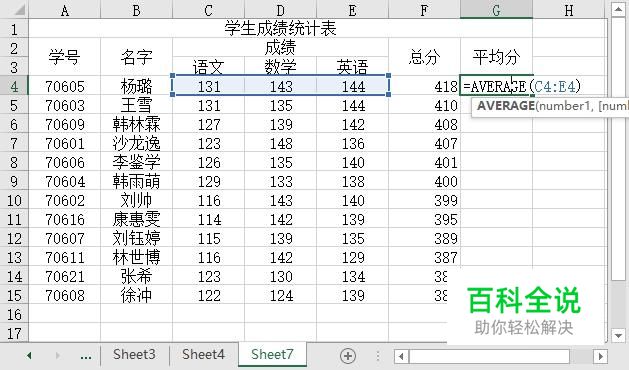Click the name 韩雨萌
Image resolution: width=629 pixels, height=370 pixels.
pos(136,181)
